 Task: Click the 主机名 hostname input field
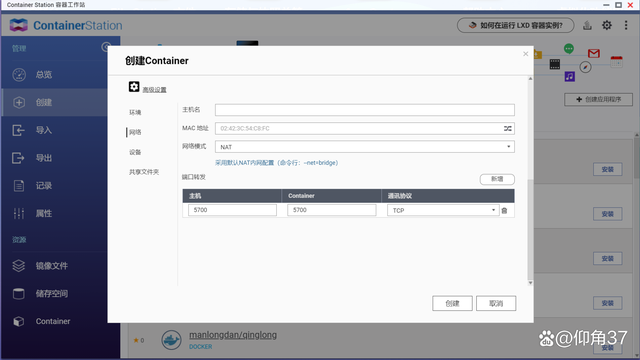tap(364, 110)
